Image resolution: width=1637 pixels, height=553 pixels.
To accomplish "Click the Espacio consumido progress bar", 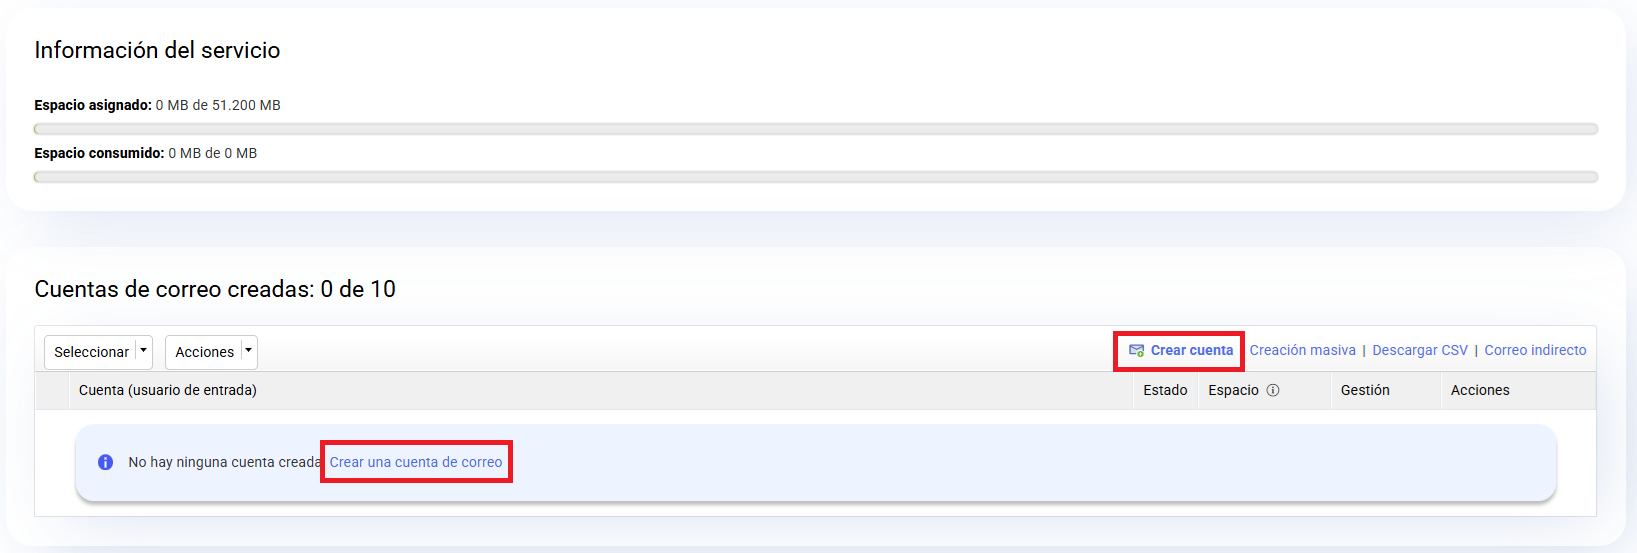I will [x=816, y=177].
